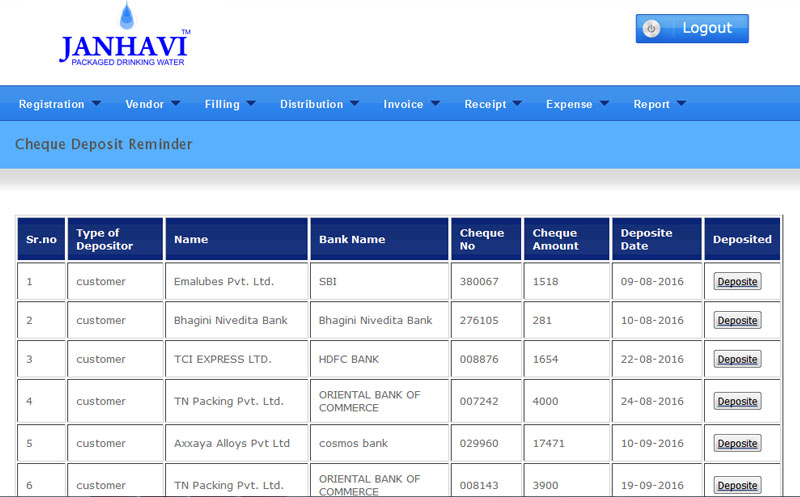This screenshot has width=800, height=497.
Task: Select cheque amount 1654
Action: (x=566, y=359)
